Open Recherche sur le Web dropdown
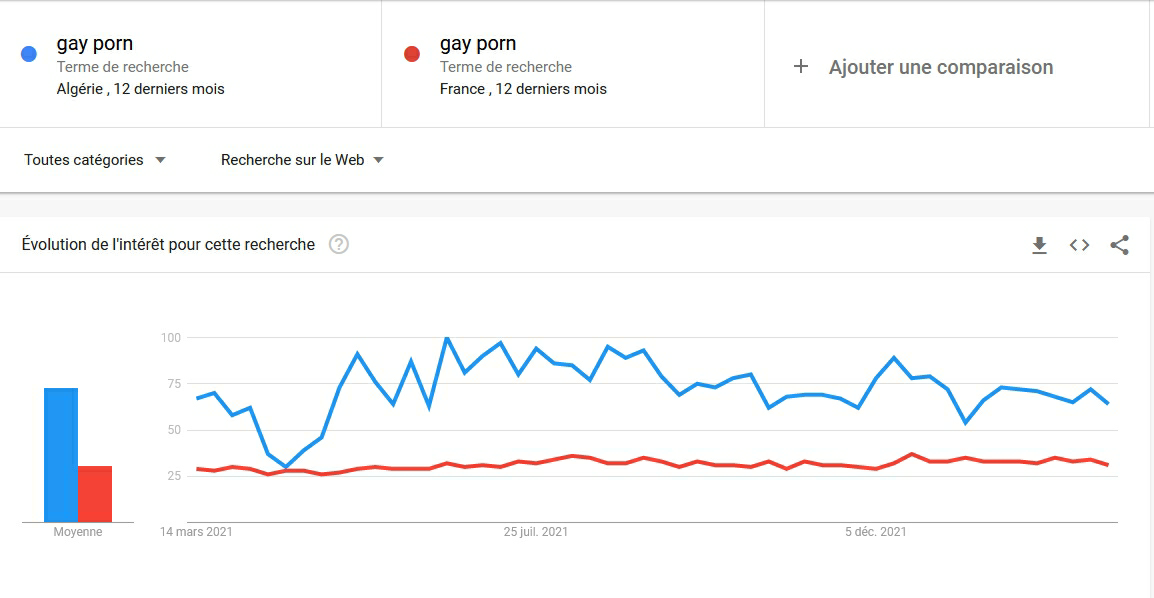 [x=302, y=160]
